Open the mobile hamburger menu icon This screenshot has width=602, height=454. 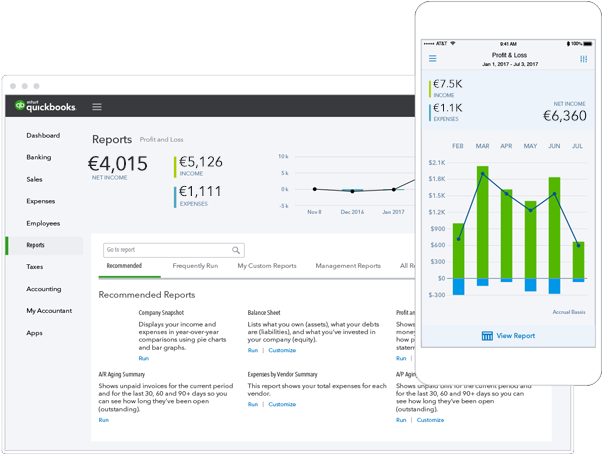point(432,58)
